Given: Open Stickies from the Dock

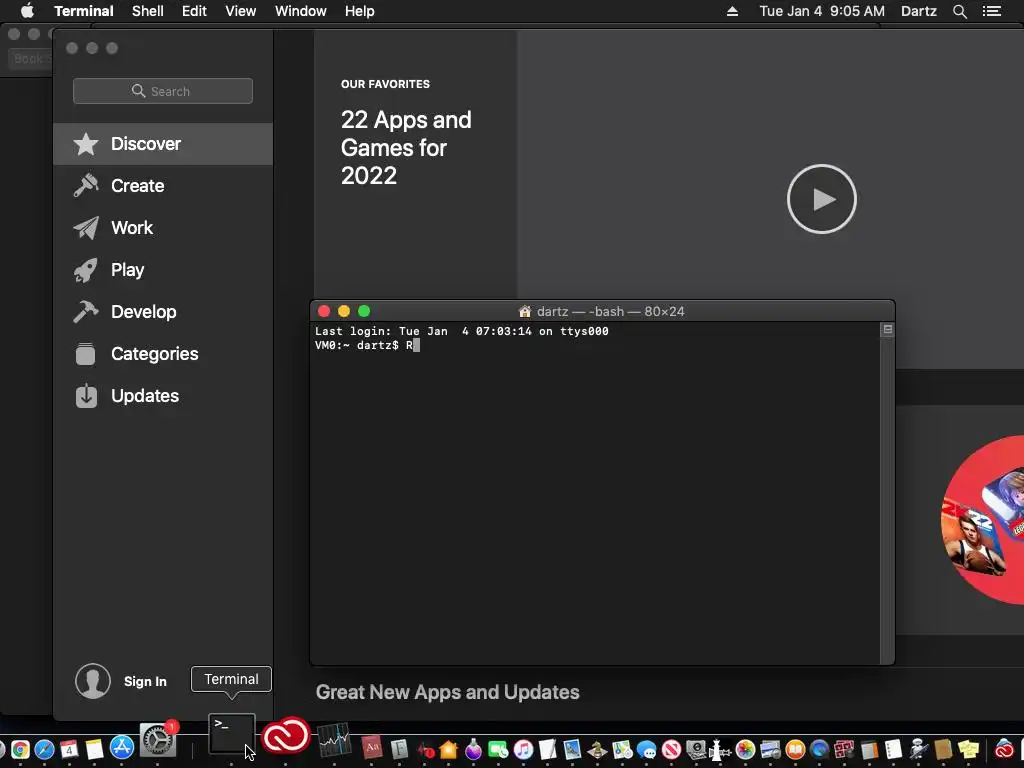Looking at the screenshot, I should [x=968, y=750].
